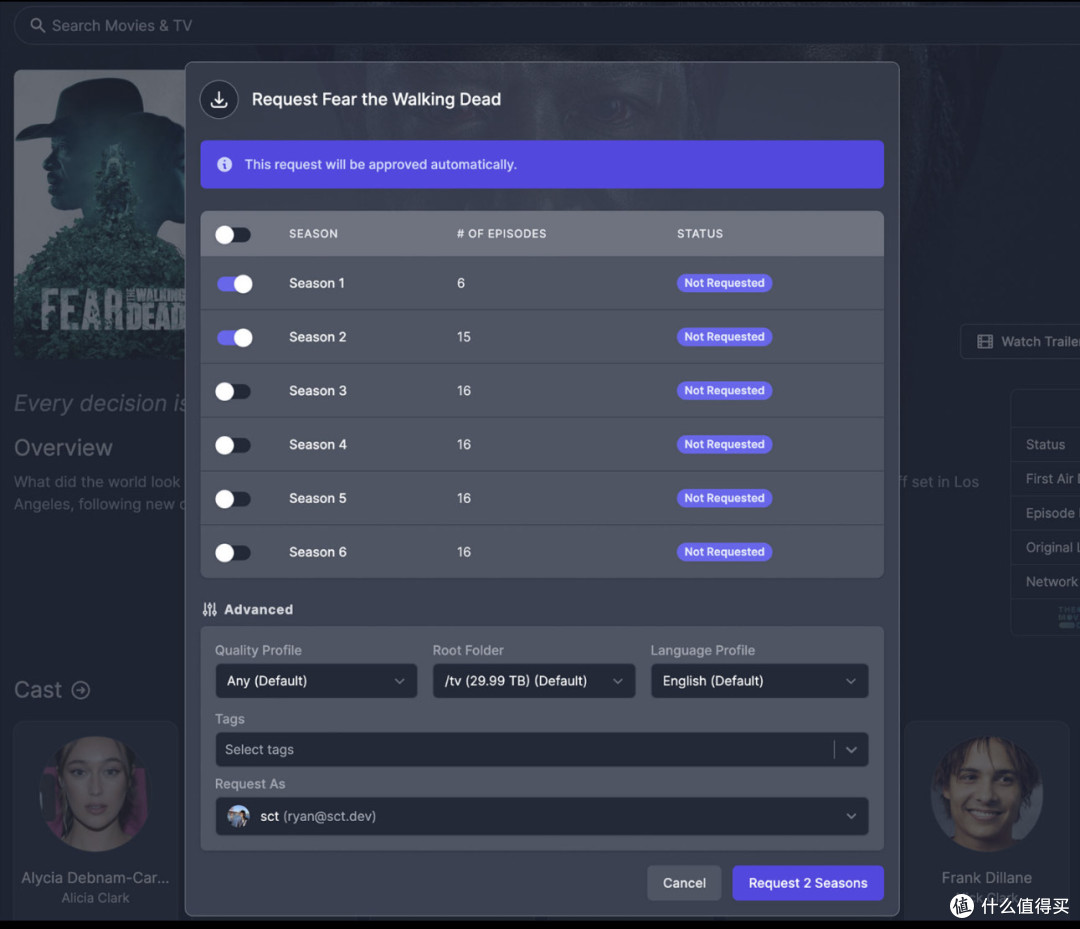
Task: Click the Season 5 label
Action: [318, 498]
